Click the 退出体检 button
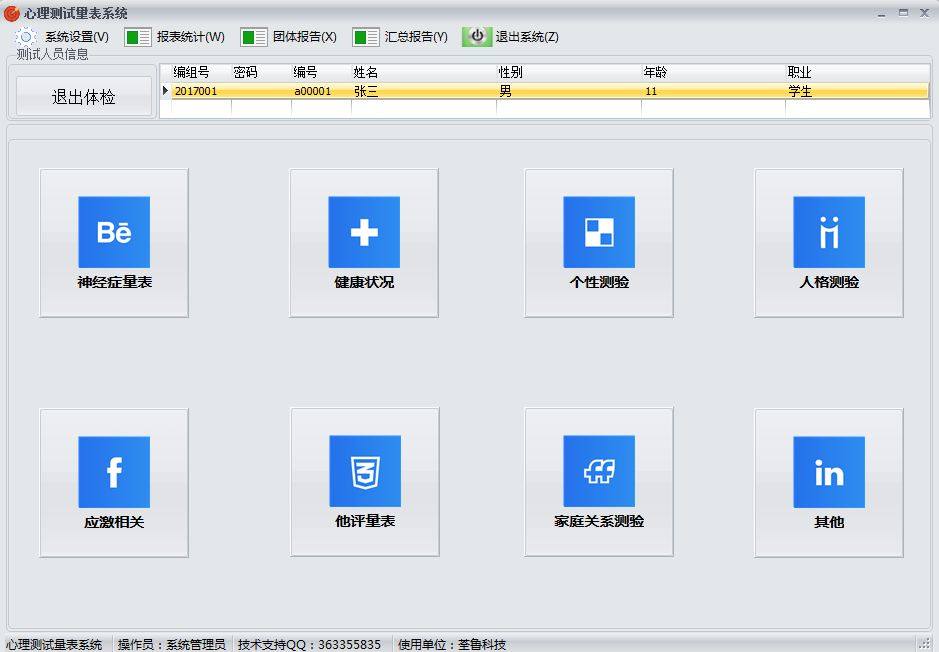The width and height of the screenshot is (939, 652). click(x=83, y=96)
